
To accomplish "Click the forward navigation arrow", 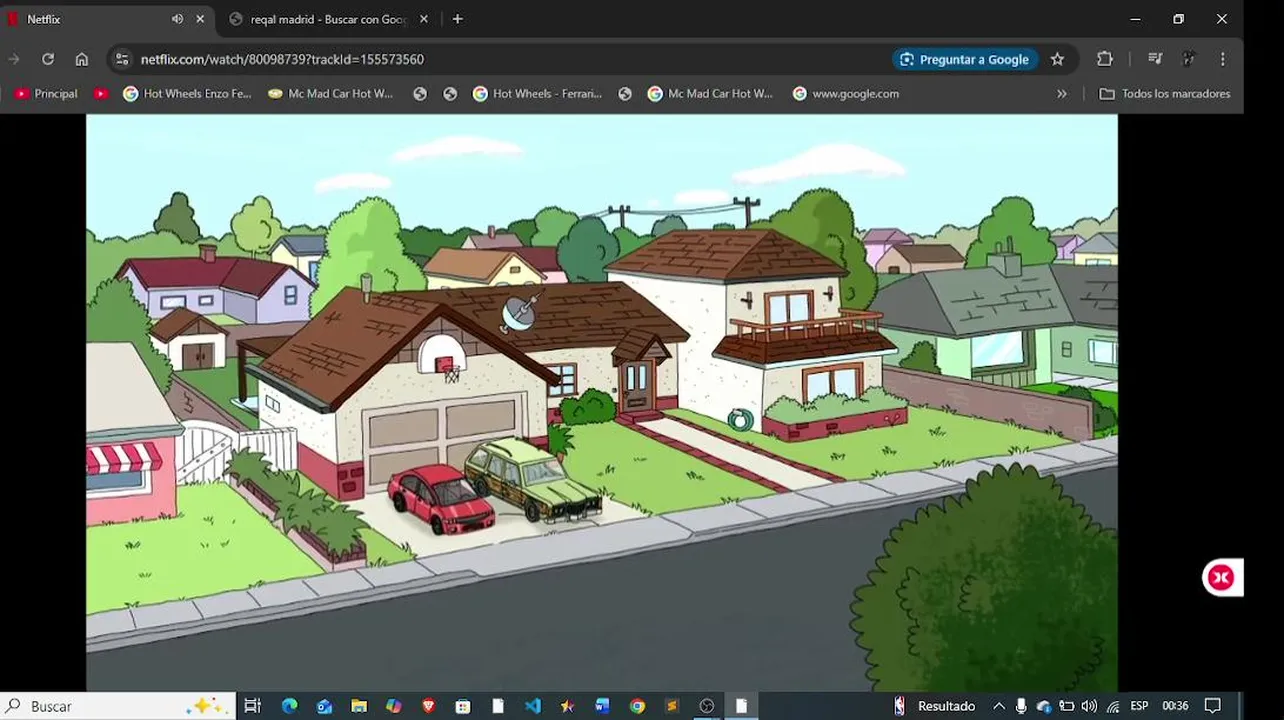I will tap(14, 59).
